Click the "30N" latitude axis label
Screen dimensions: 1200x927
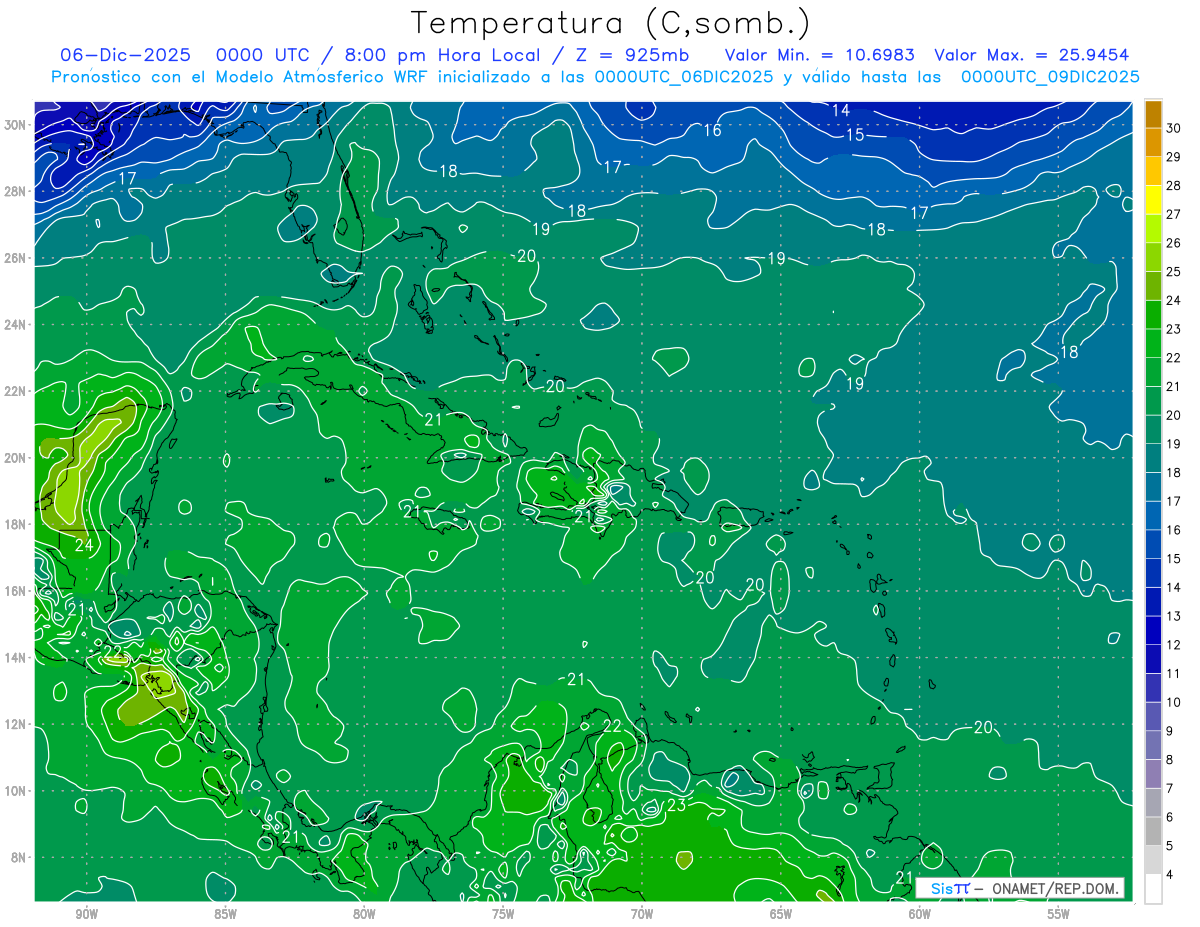pyautogui.click(x=15, y=125)
